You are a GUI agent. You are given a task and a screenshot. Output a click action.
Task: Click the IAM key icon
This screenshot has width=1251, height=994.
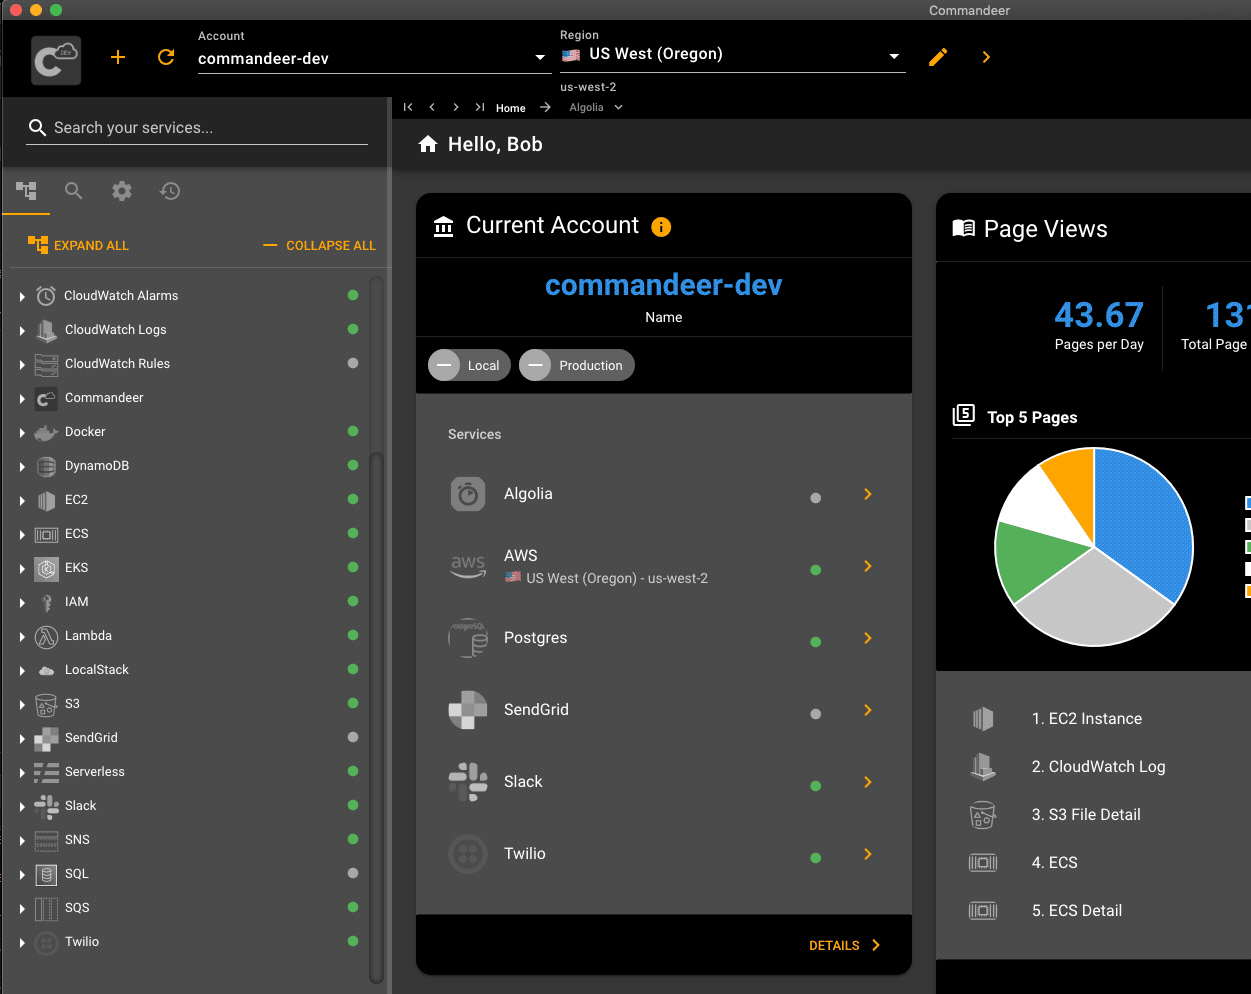click(x=46, y=602)
